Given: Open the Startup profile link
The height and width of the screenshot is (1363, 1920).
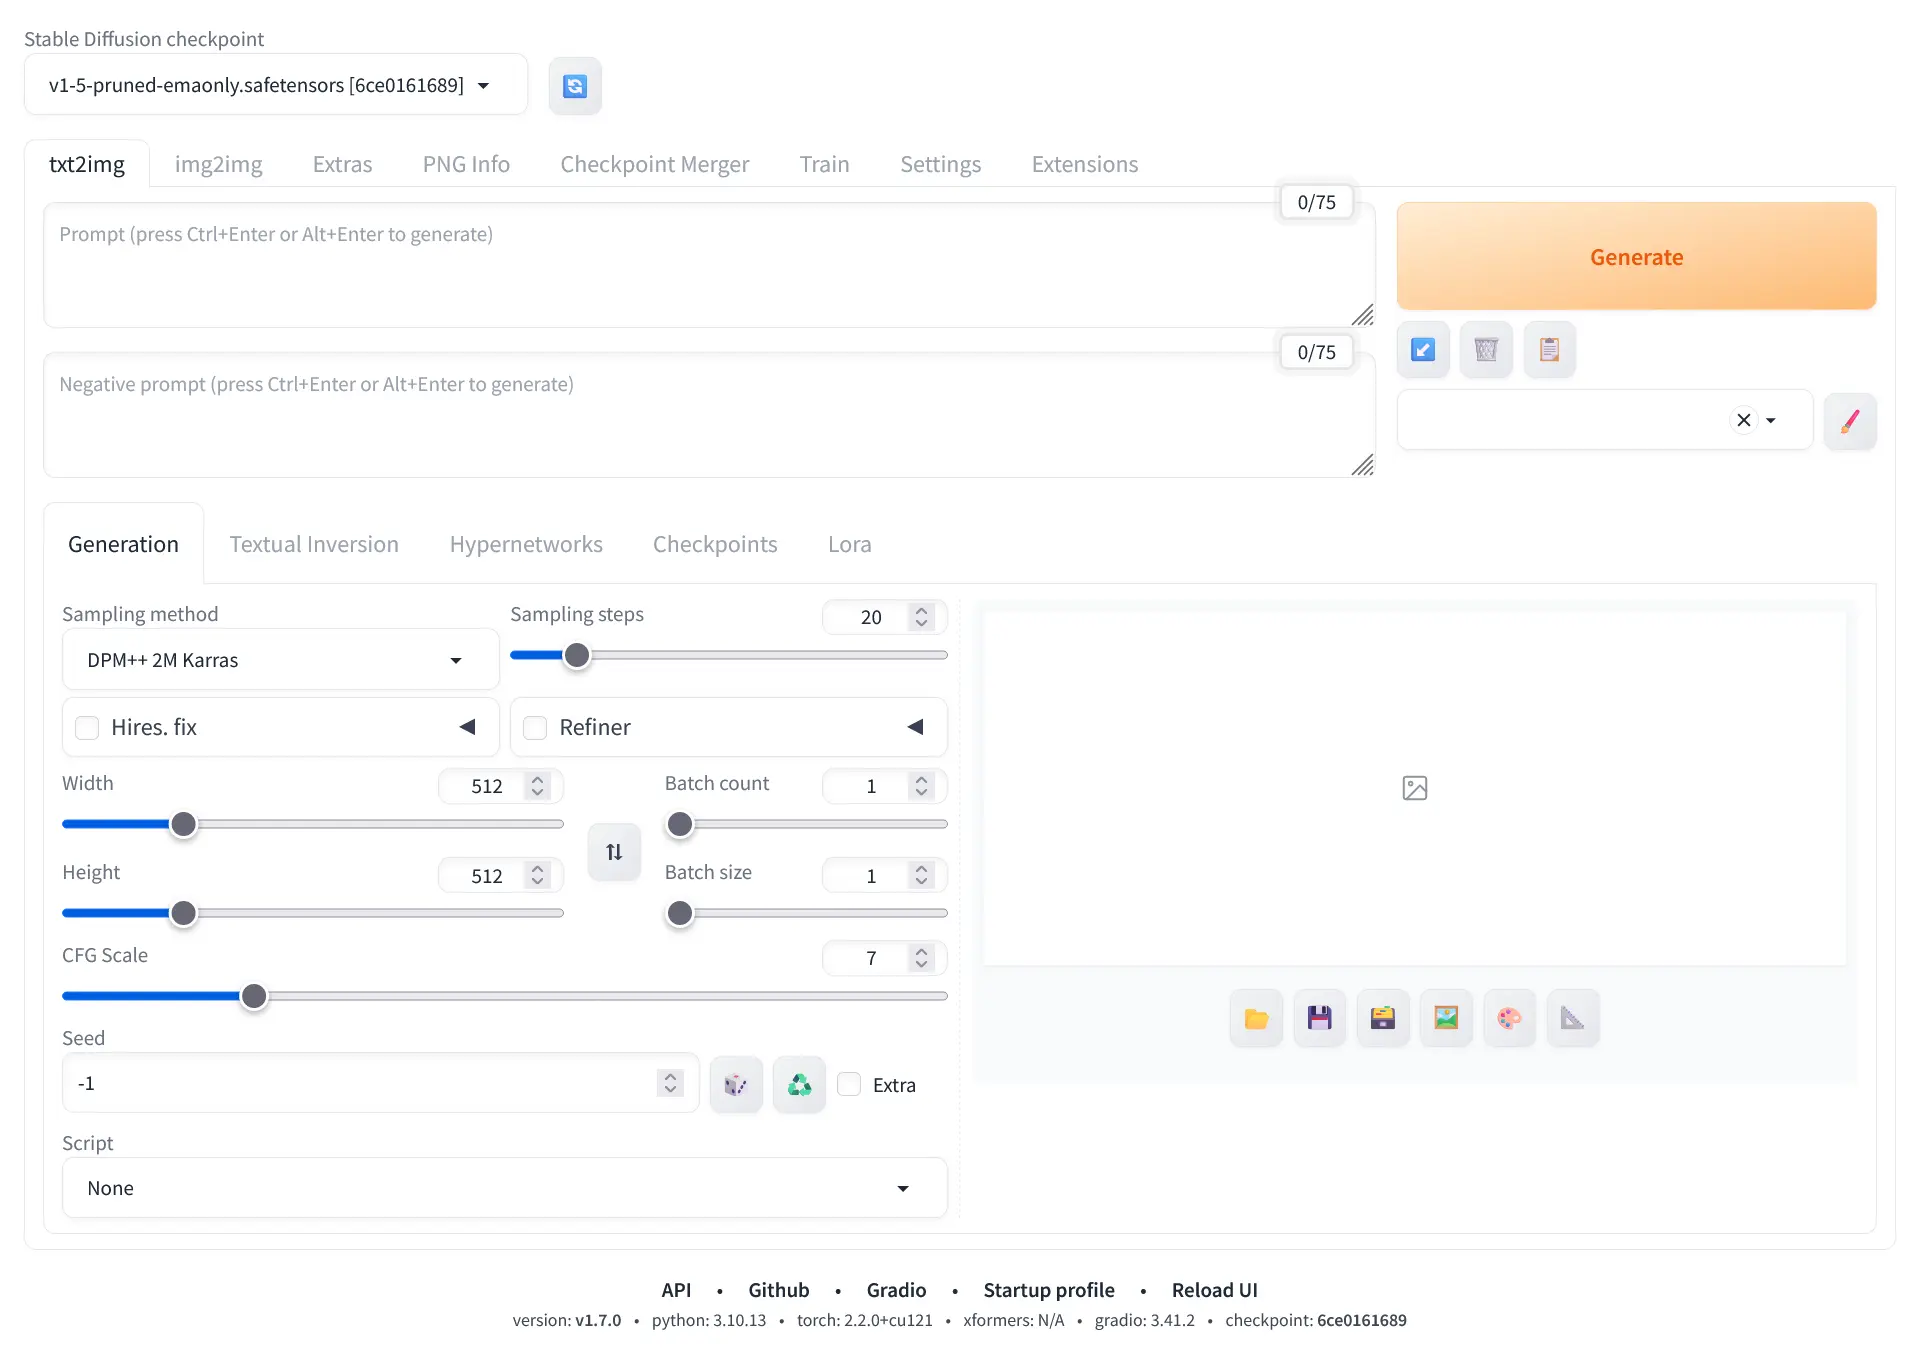Looking at the screenshot, I should pos(1049,1290).
